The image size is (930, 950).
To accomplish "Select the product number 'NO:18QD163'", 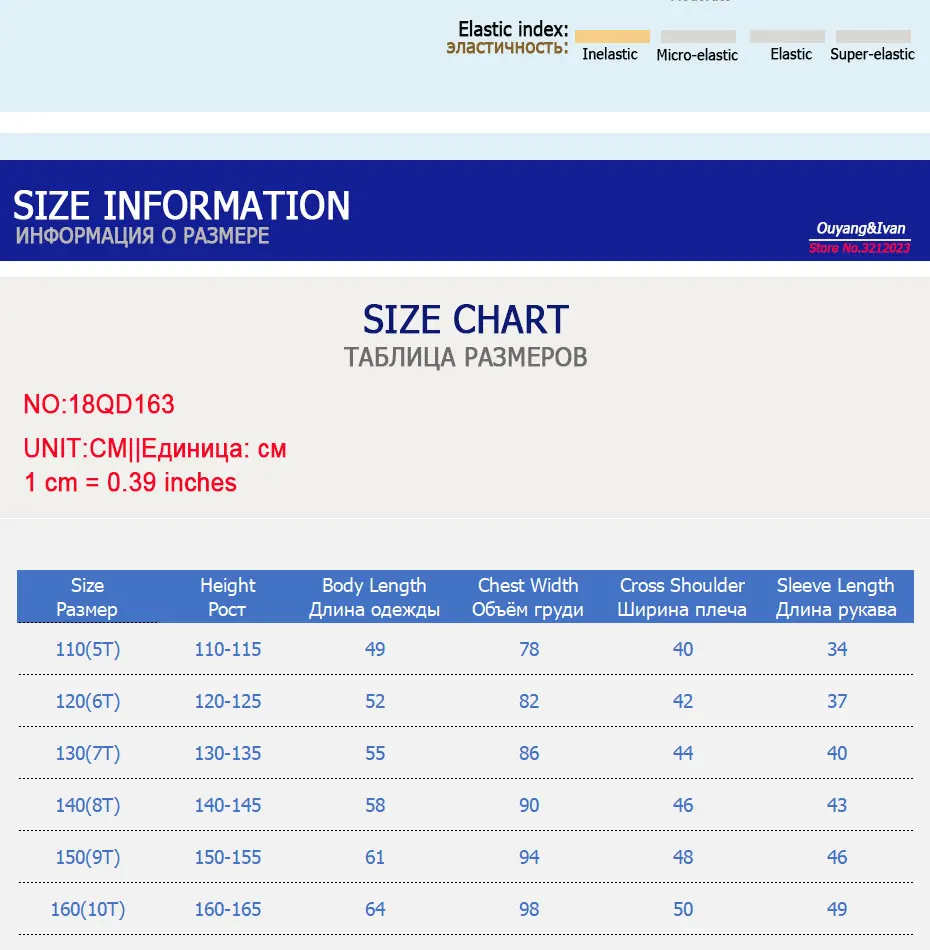I will [x=99, y=404].
